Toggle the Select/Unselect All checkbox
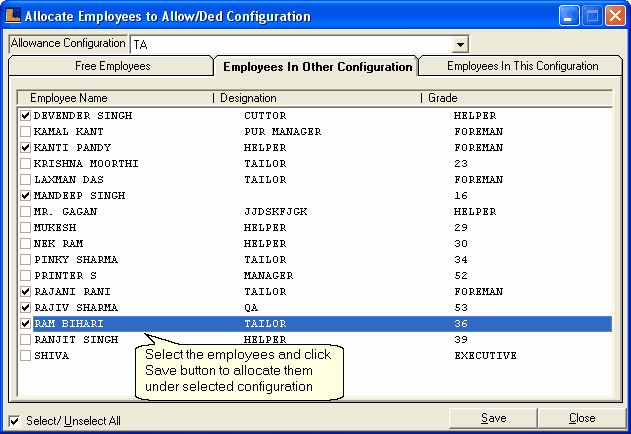Screen dimensions: 631x434 click(x=14, y=421)
